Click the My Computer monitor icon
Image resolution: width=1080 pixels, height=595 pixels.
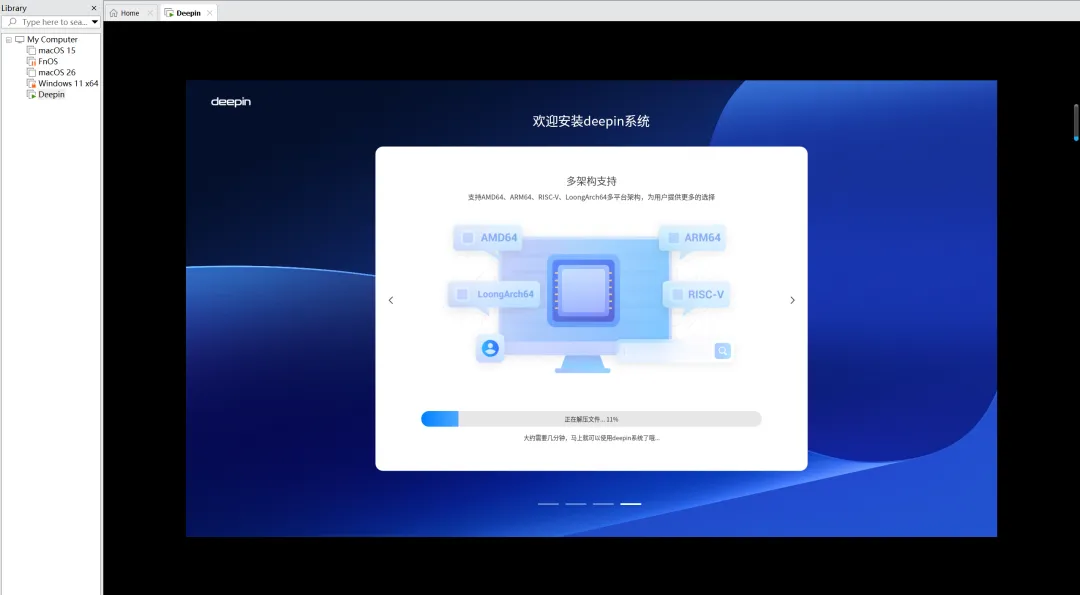pos(19,39)
